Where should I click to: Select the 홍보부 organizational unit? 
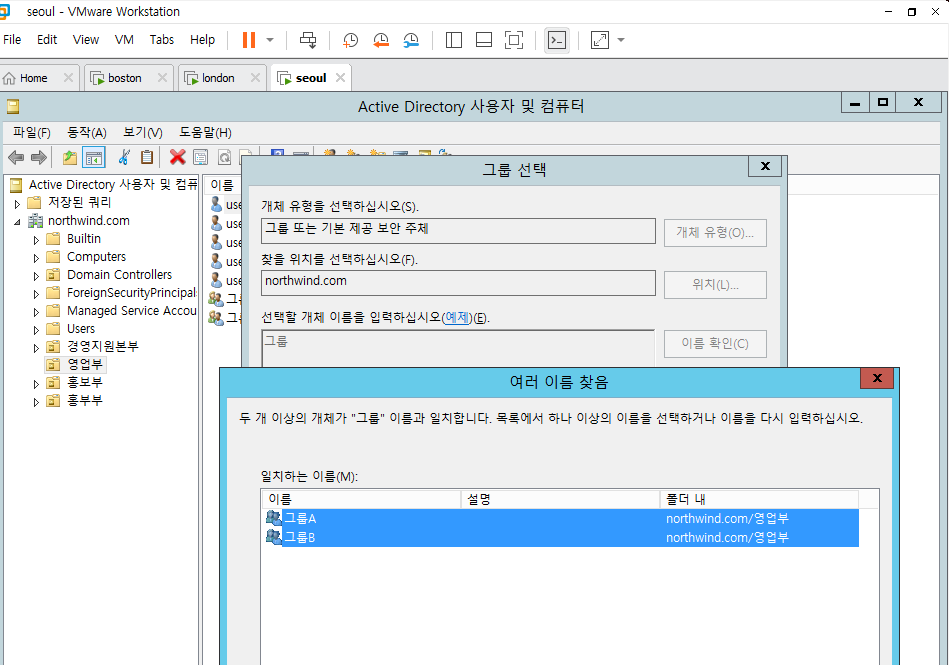[84, 382]
